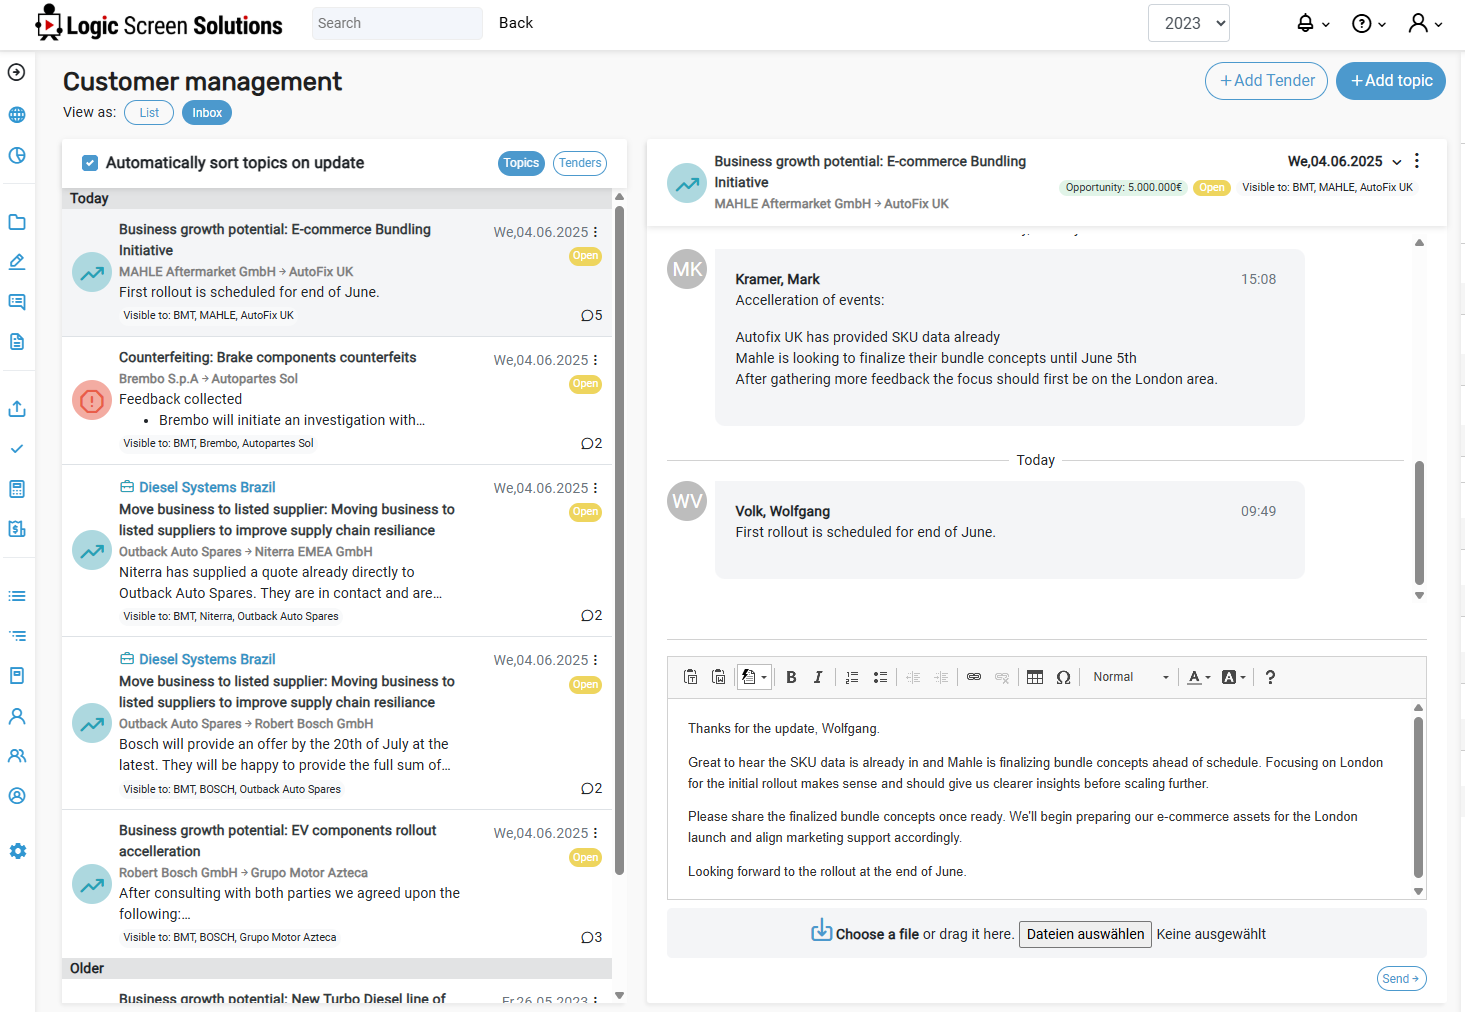The height and width of the screenshot is (1012, 1465).
Task: Insert a special character with omega icon
Action: point(1063,677)
